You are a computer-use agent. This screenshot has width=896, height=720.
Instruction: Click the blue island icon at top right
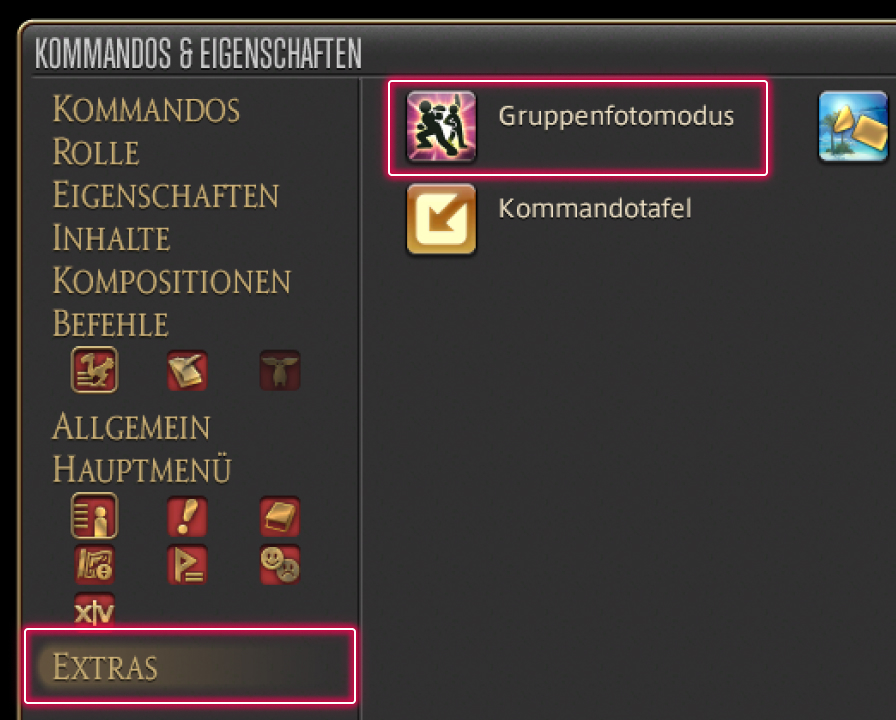tap(853, 126)
